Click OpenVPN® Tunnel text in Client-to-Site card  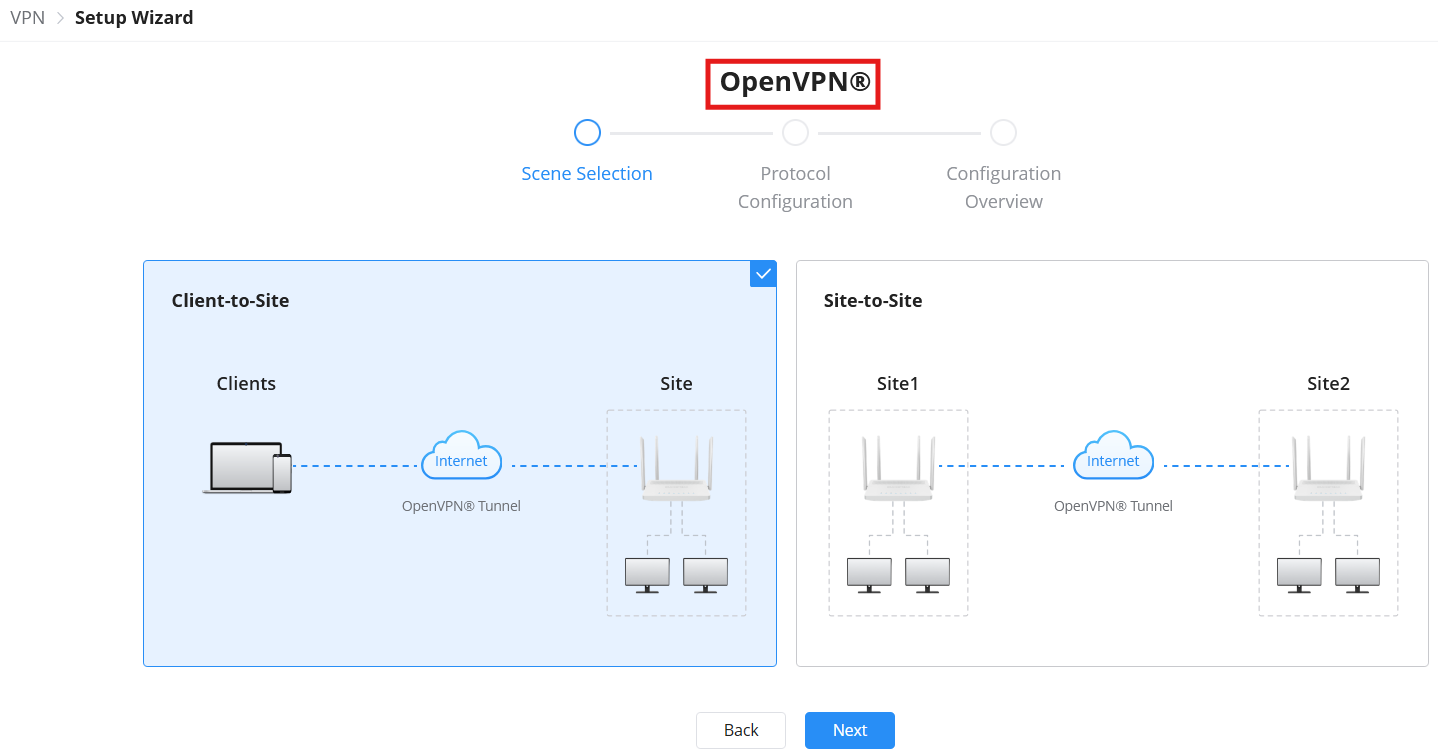(461, 506)
